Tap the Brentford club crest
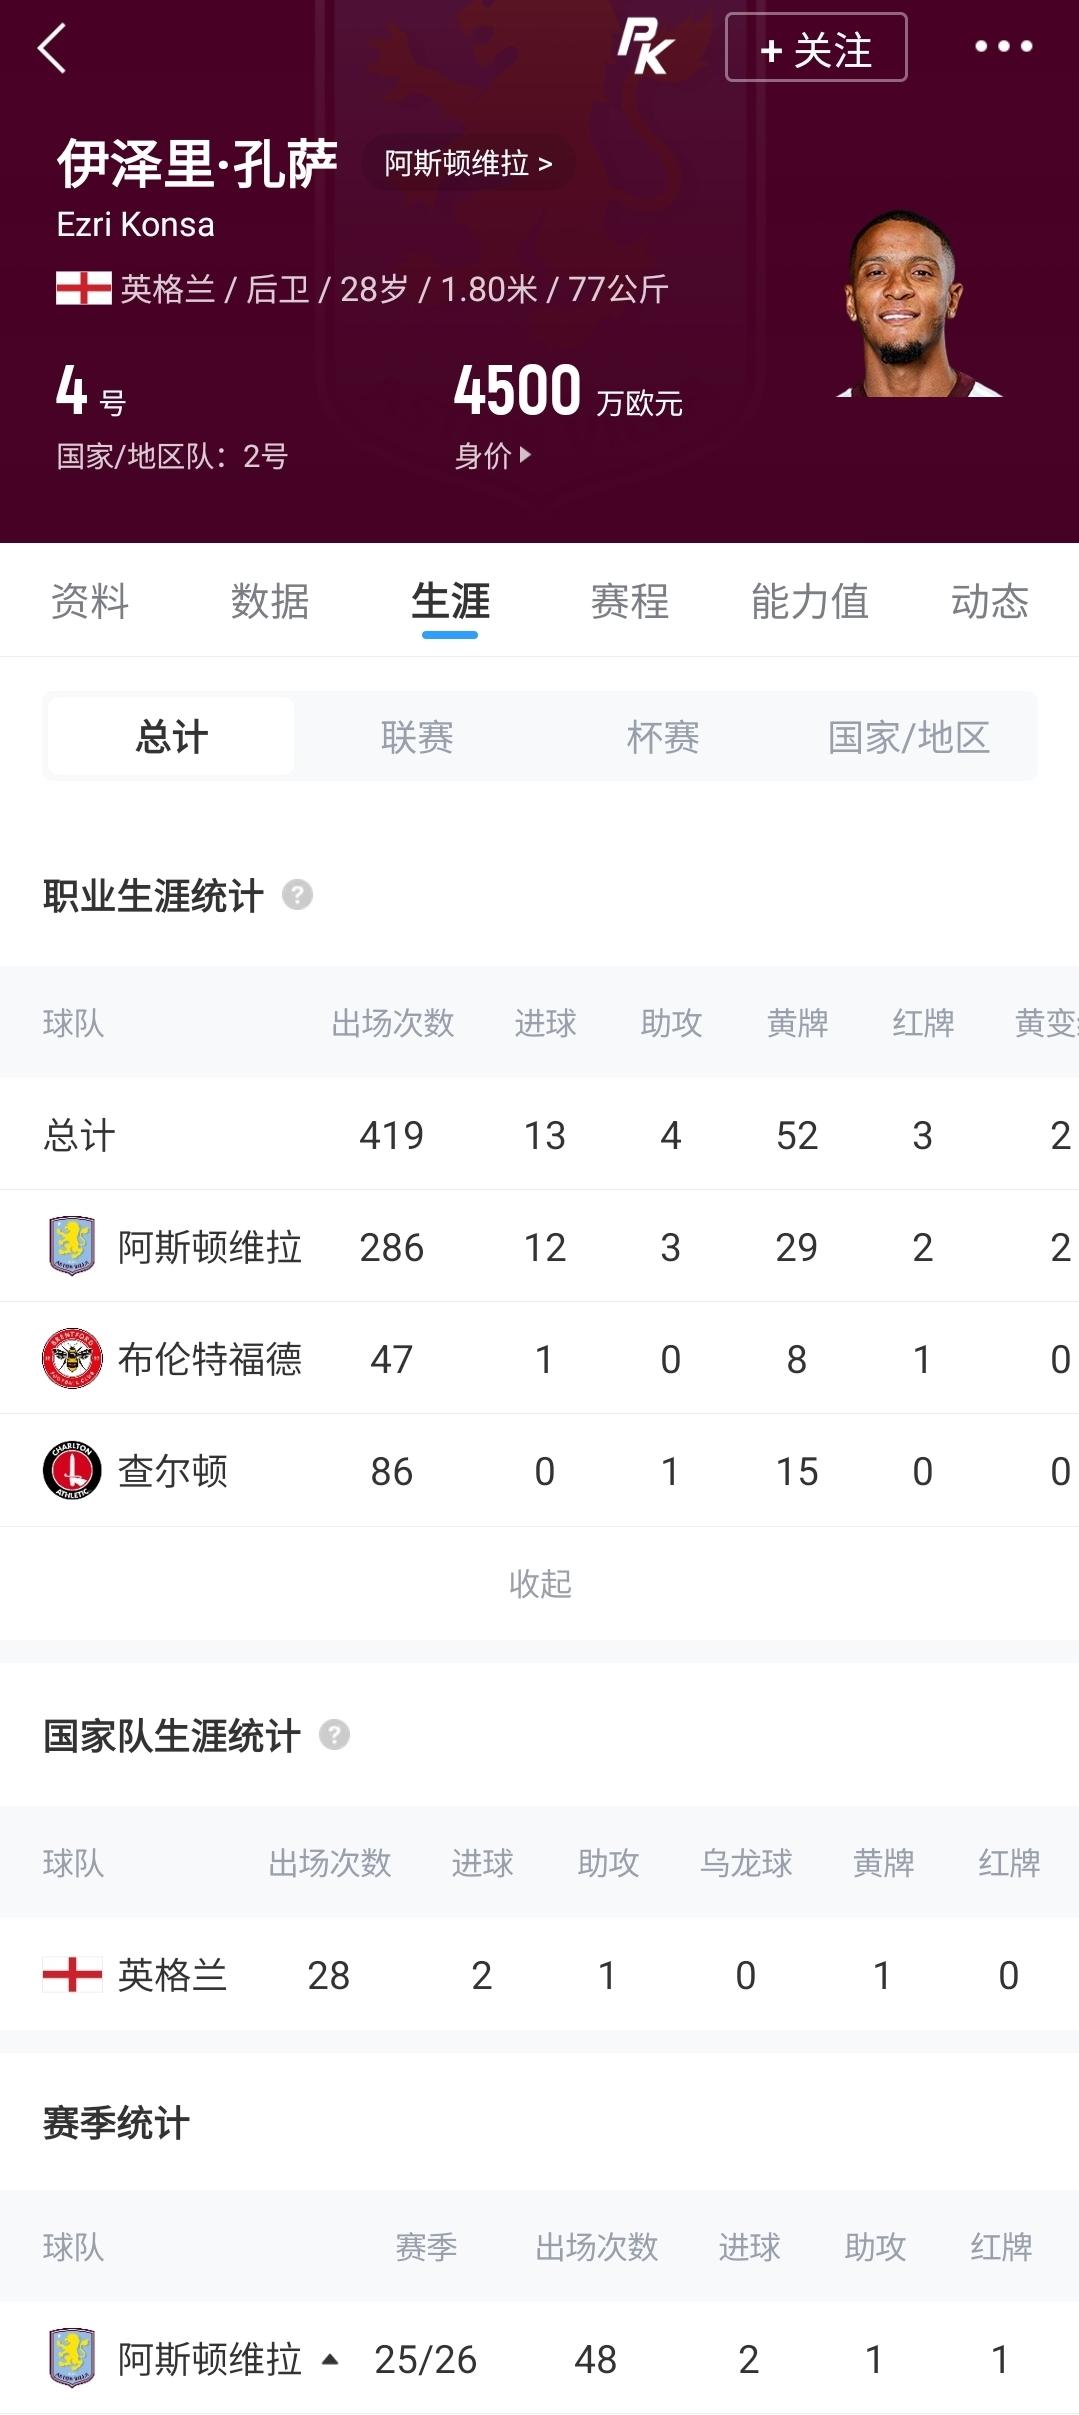This screenshot has width=1079, height=2415. coord(72,1358)
